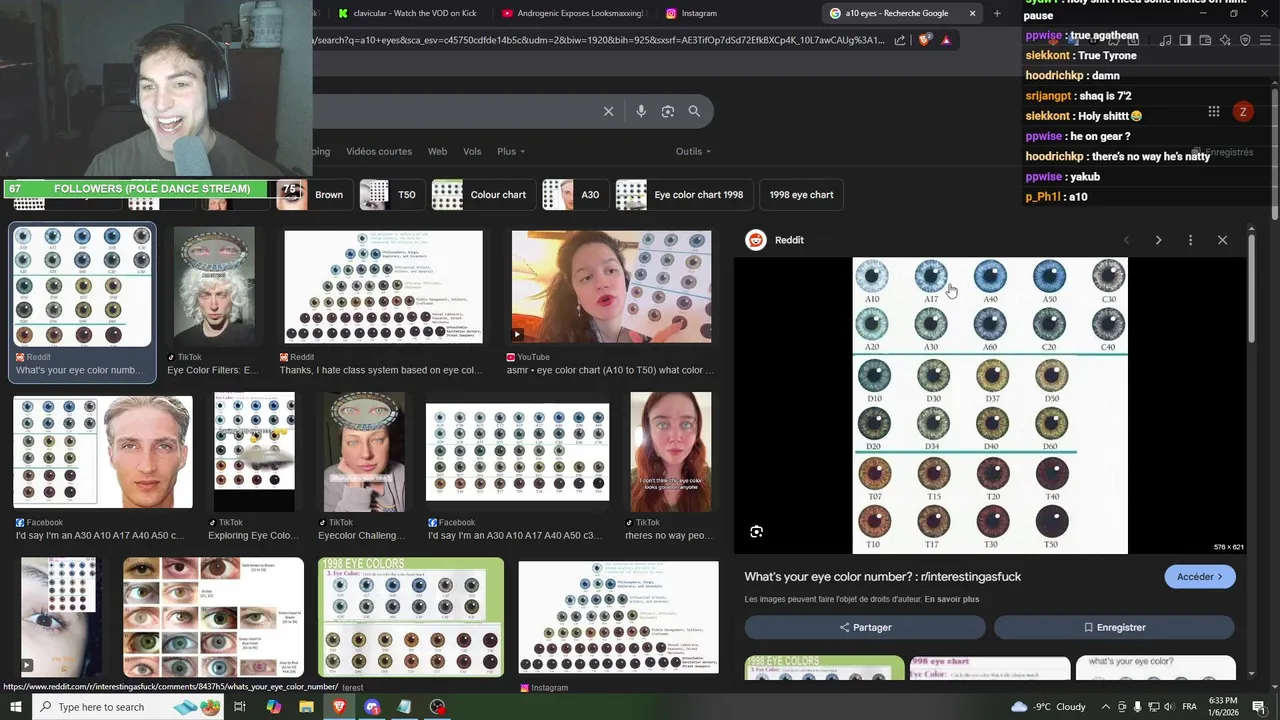Click the Accéder button
The image size is (1280, 720).
[1200, 577]
